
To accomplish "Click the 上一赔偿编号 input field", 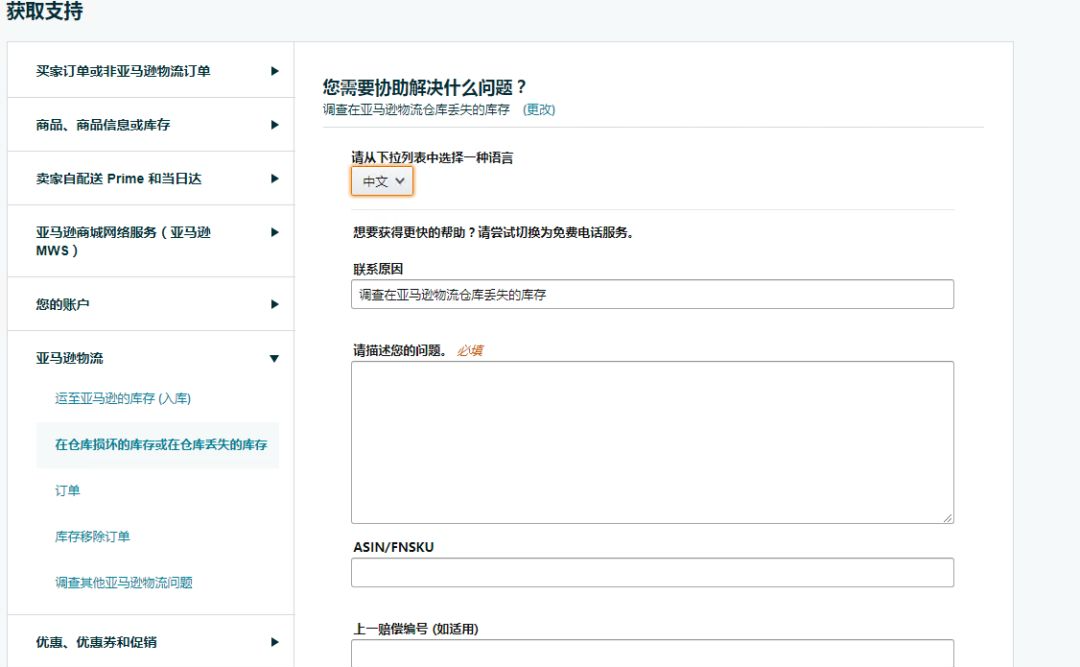I will [652, 653].
